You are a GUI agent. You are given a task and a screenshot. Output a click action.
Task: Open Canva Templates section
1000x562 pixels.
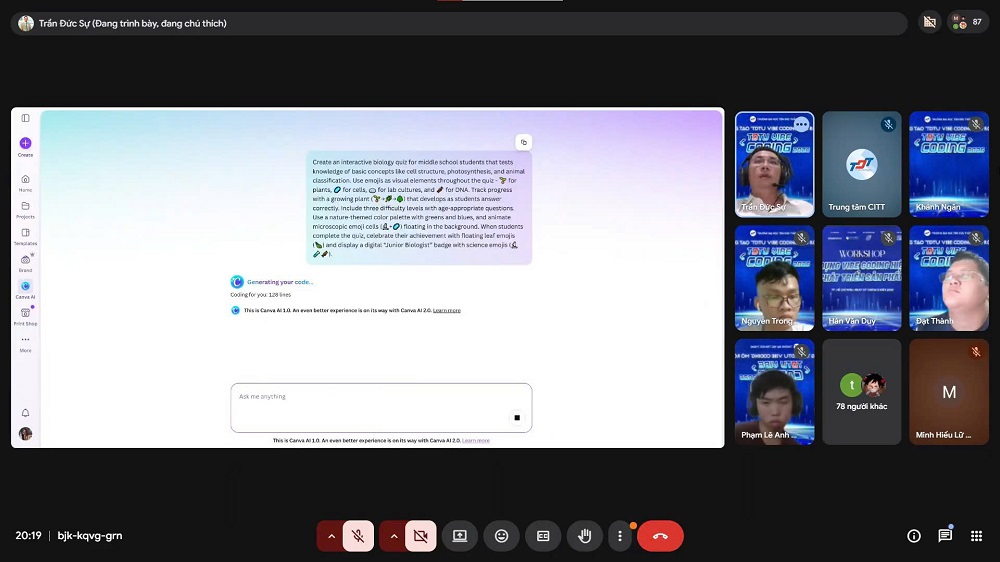pos(26,237)
